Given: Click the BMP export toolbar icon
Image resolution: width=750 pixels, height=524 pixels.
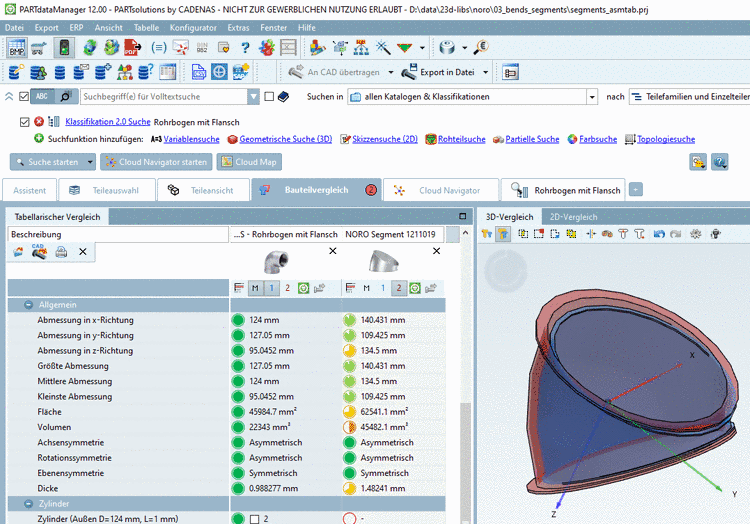Looking at the screenshot, I should coord(17,48).
